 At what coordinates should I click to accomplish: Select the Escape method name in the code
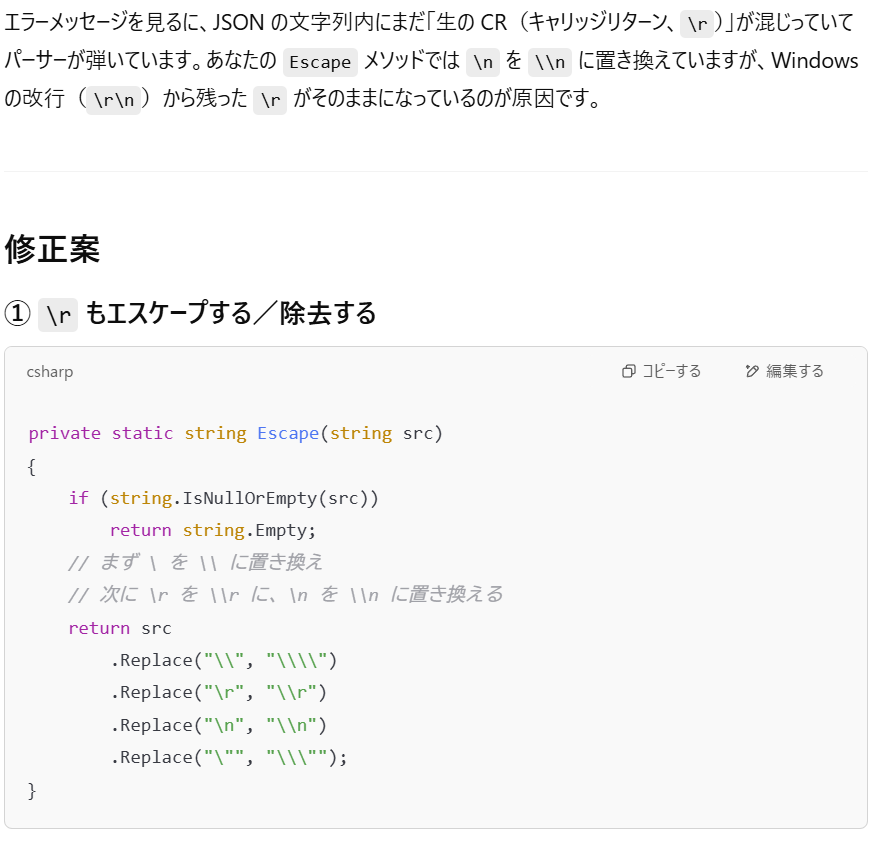[289, 433]
